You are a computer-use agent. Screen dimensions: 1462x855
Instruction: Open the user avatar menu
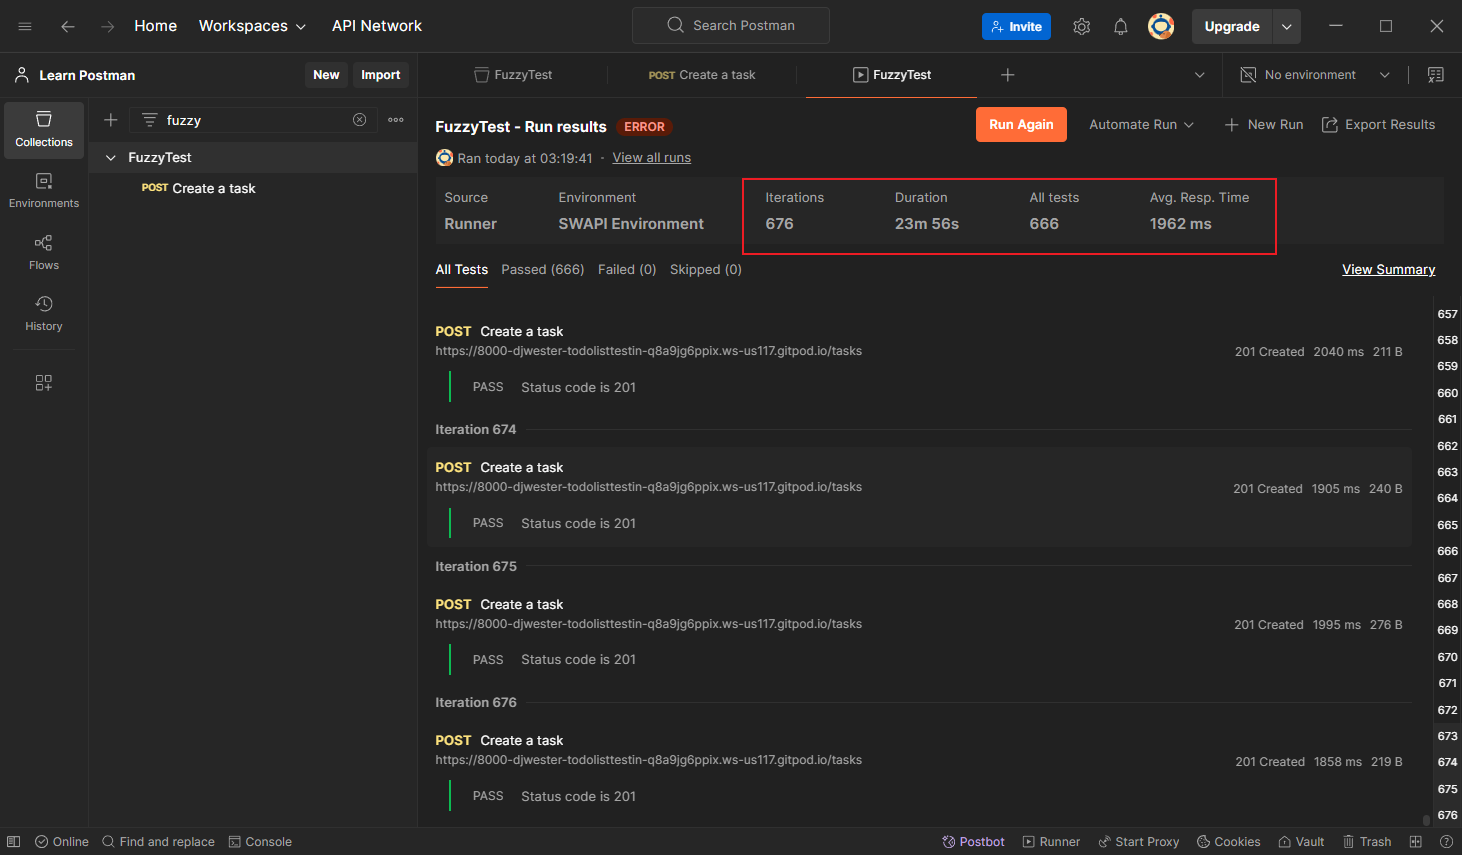[1161, 26]
